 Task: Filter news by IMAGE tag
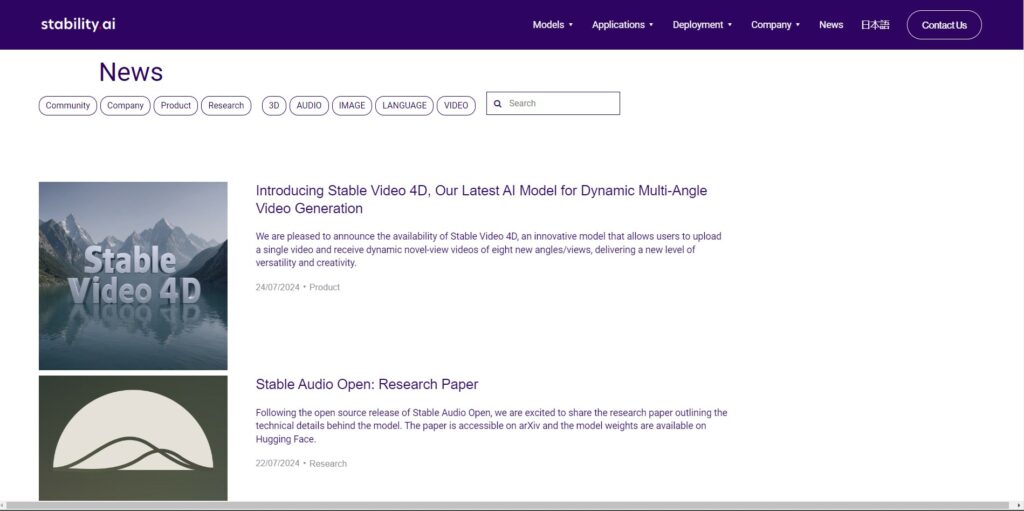pos(352,105)
